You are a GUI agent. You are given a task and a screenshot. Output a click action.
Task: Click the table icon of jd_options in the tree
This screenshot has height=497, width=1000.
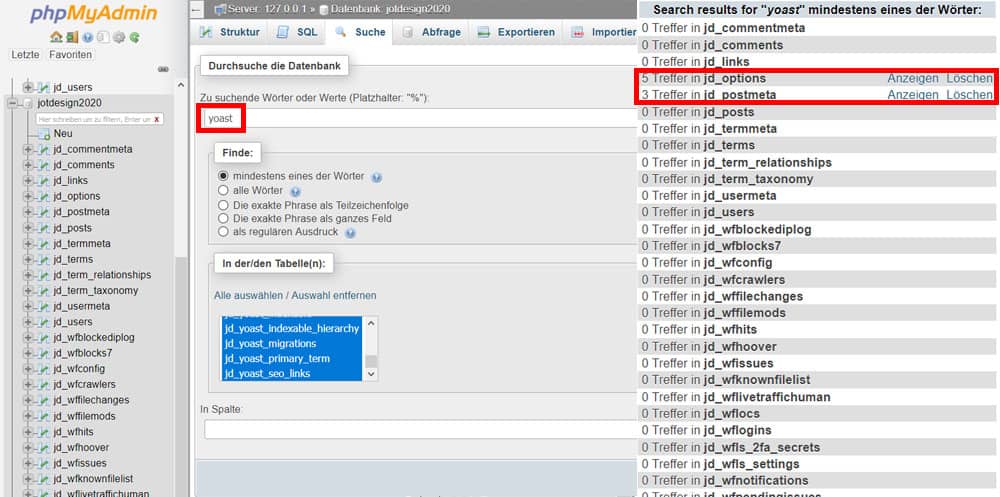click(44, 196)
